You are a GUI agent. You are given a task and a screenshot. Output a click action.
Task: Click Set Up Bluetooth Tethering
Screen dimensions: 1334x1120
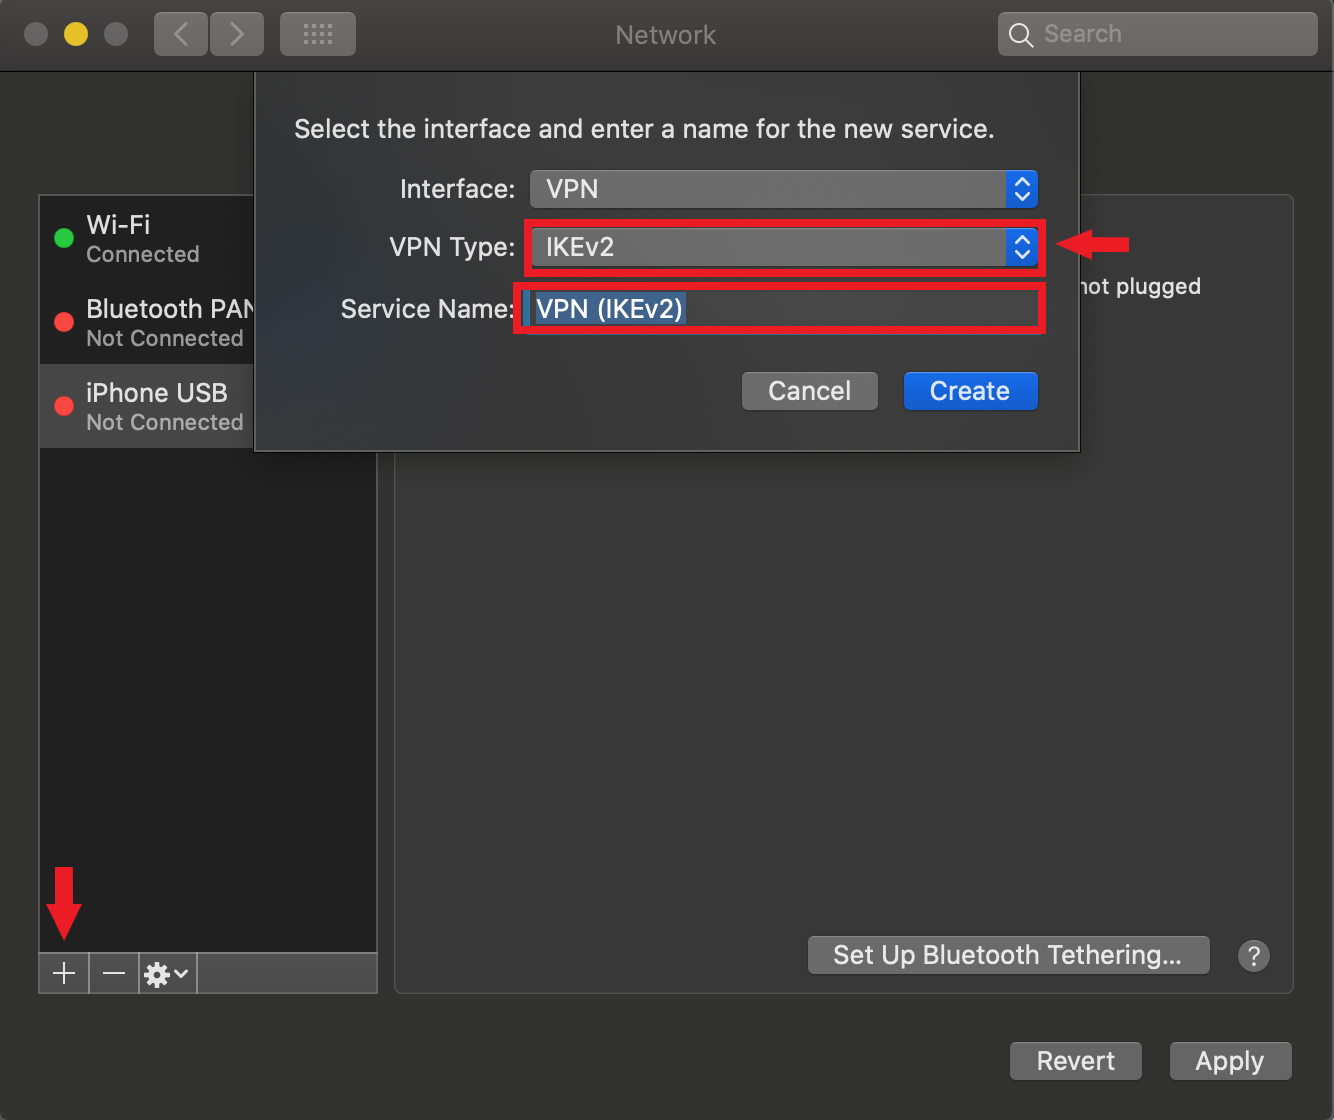1008,955
